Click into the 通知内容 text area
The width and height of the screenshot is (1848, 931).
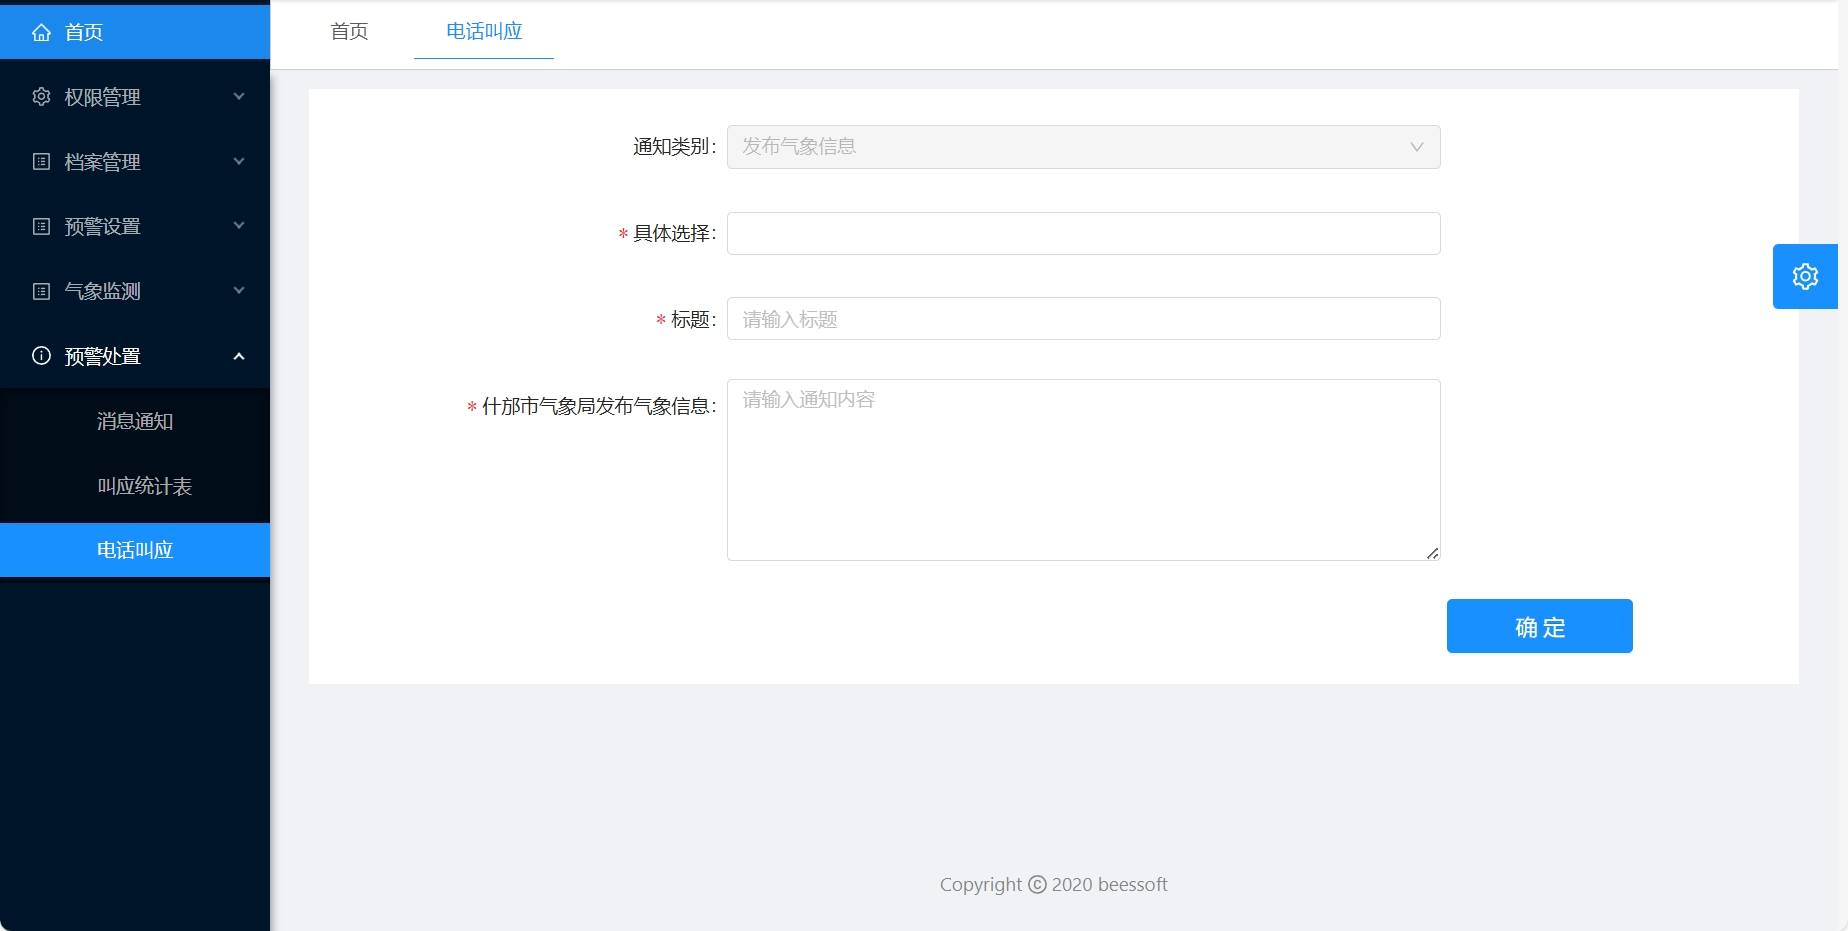click(1083, 470)
